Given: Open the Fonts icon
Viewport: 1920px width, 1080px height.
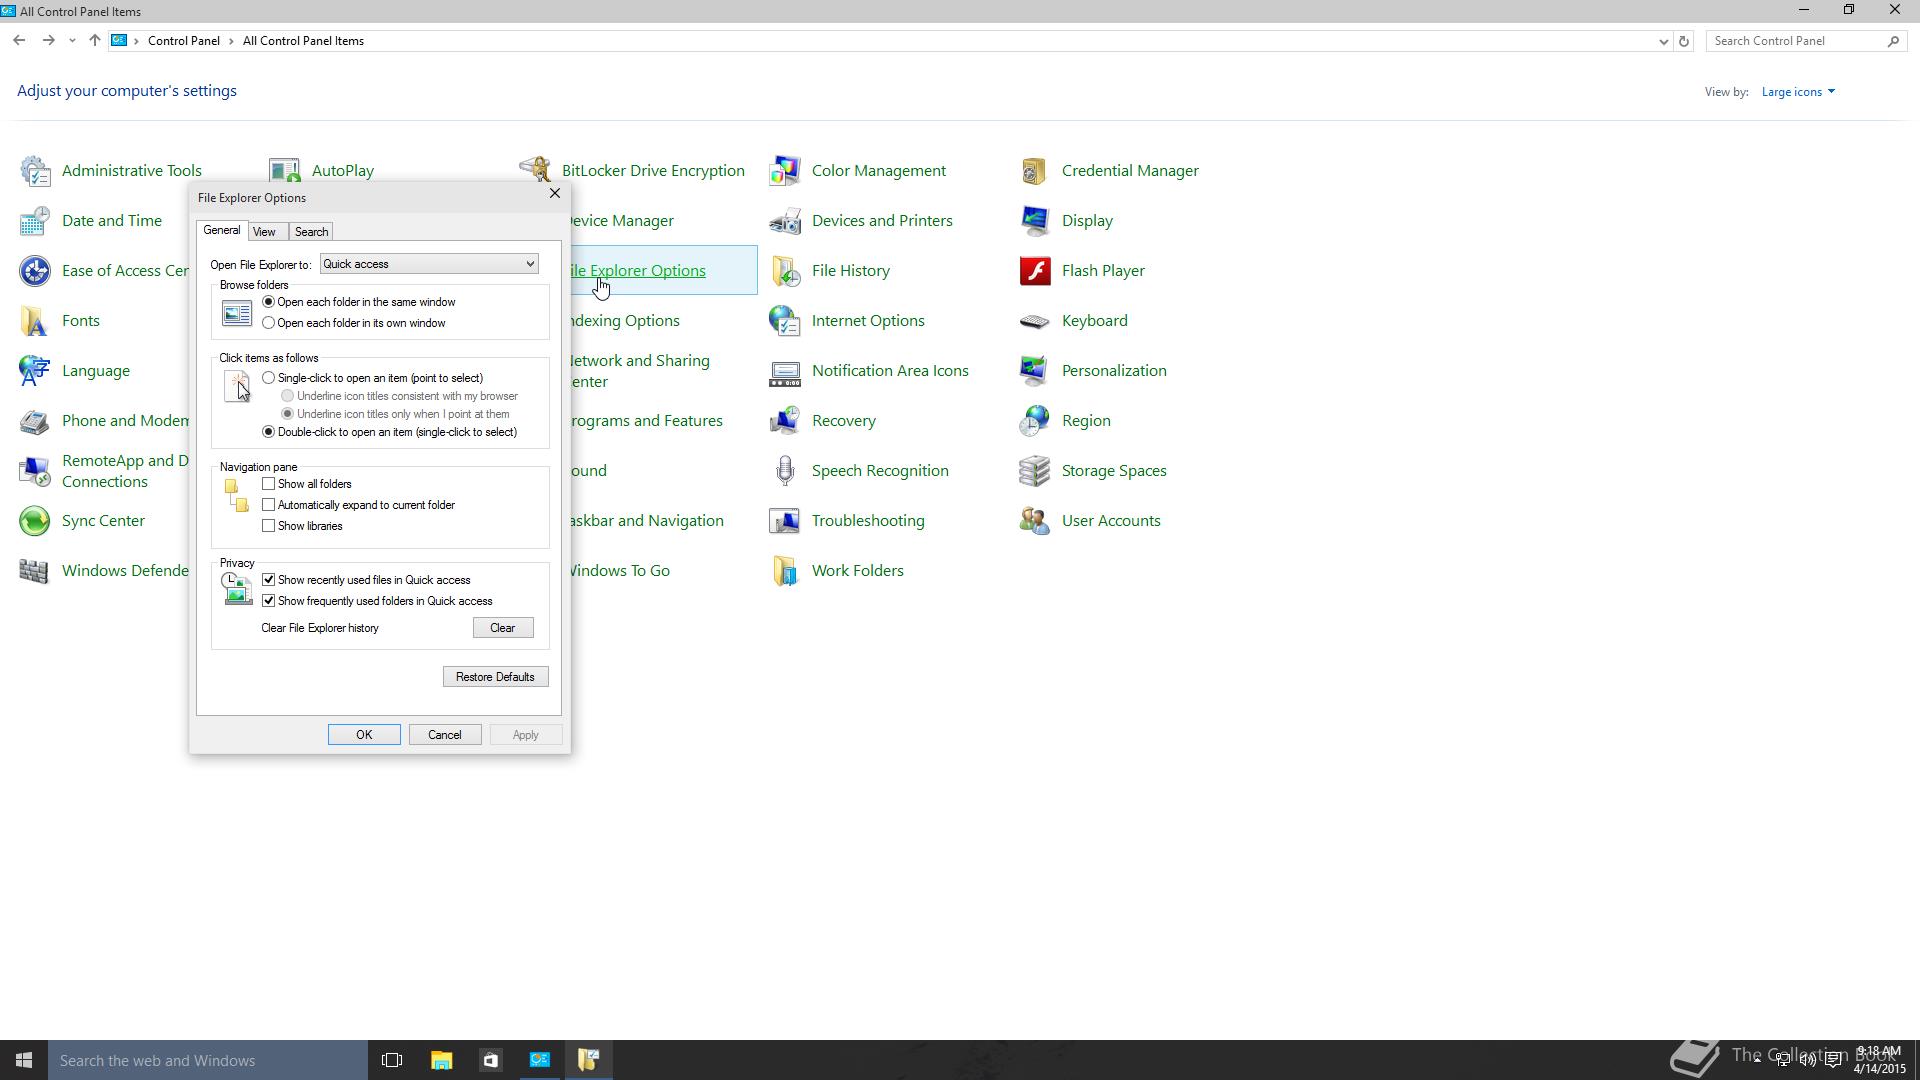Looking at the screenshot, I should coord(35,321).
